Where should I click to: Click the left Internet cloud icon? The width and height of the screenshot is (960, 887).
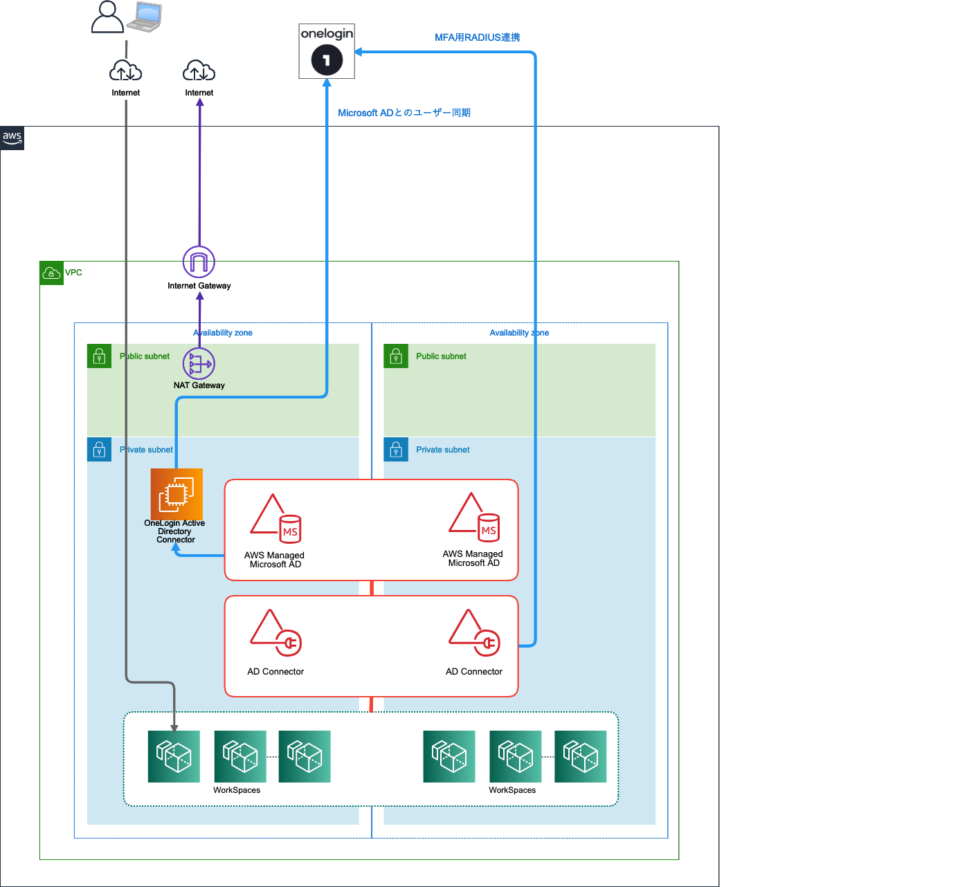[126, 71]
